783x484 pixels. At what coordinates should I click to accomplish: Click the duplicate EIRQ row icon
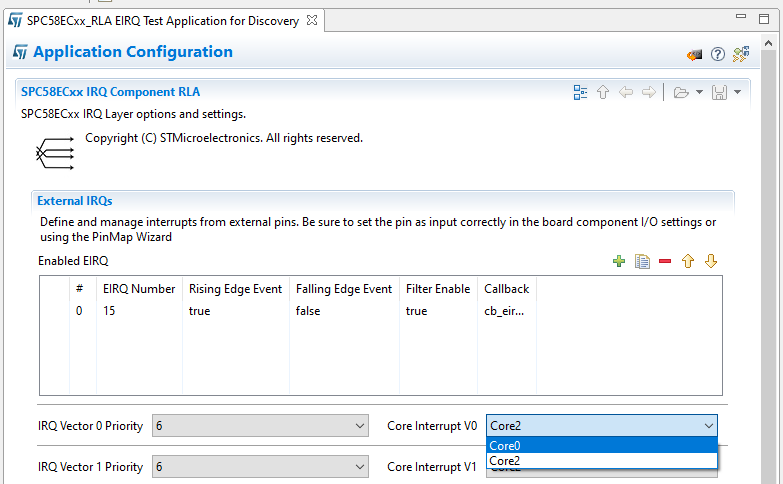click(642, 261)
